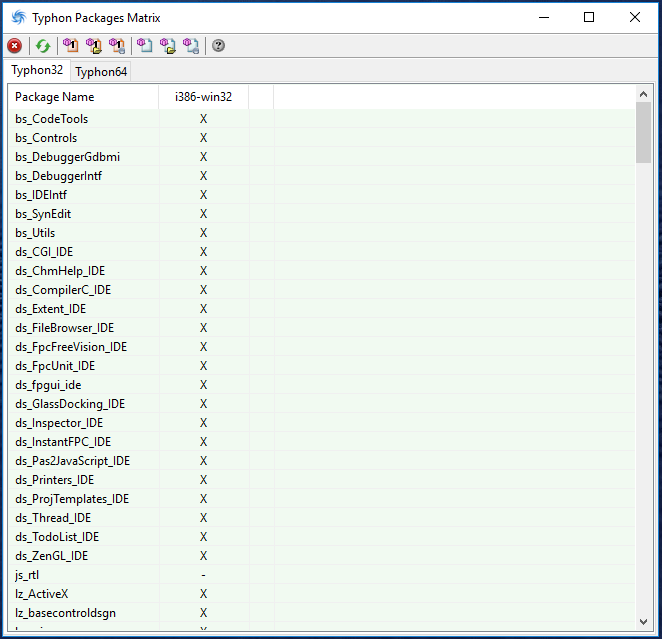Click the i386-win32 column header

pos(203,97)
